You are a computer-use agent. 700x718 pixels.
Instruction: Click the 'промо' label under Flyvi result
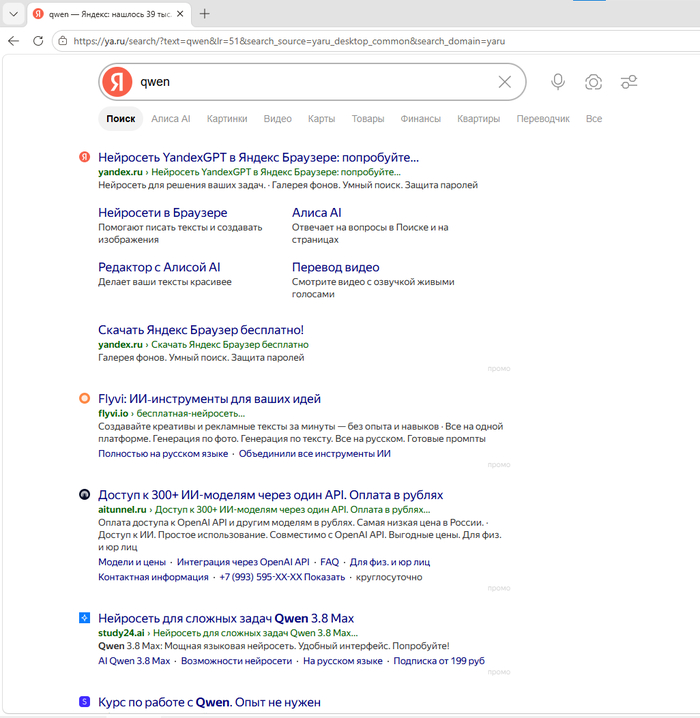coord(499,465)
